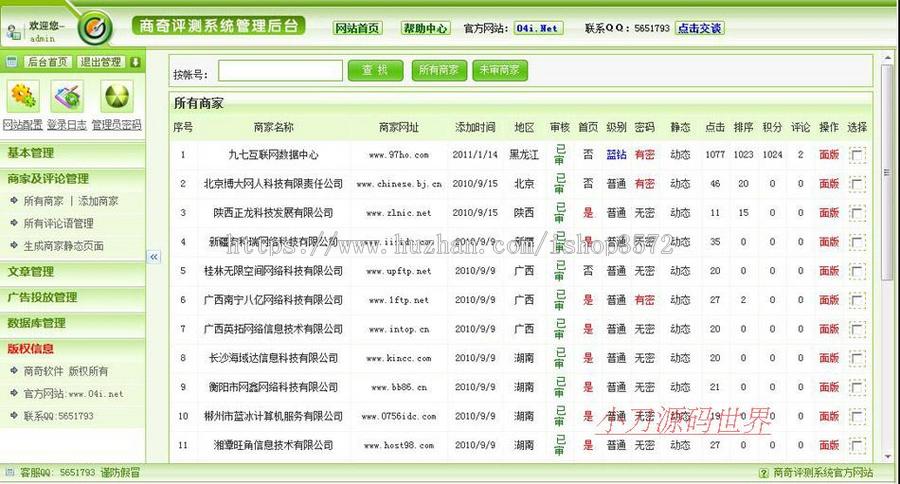Click 联系QQ:5651793 in the sidebar

coord(58,416)
